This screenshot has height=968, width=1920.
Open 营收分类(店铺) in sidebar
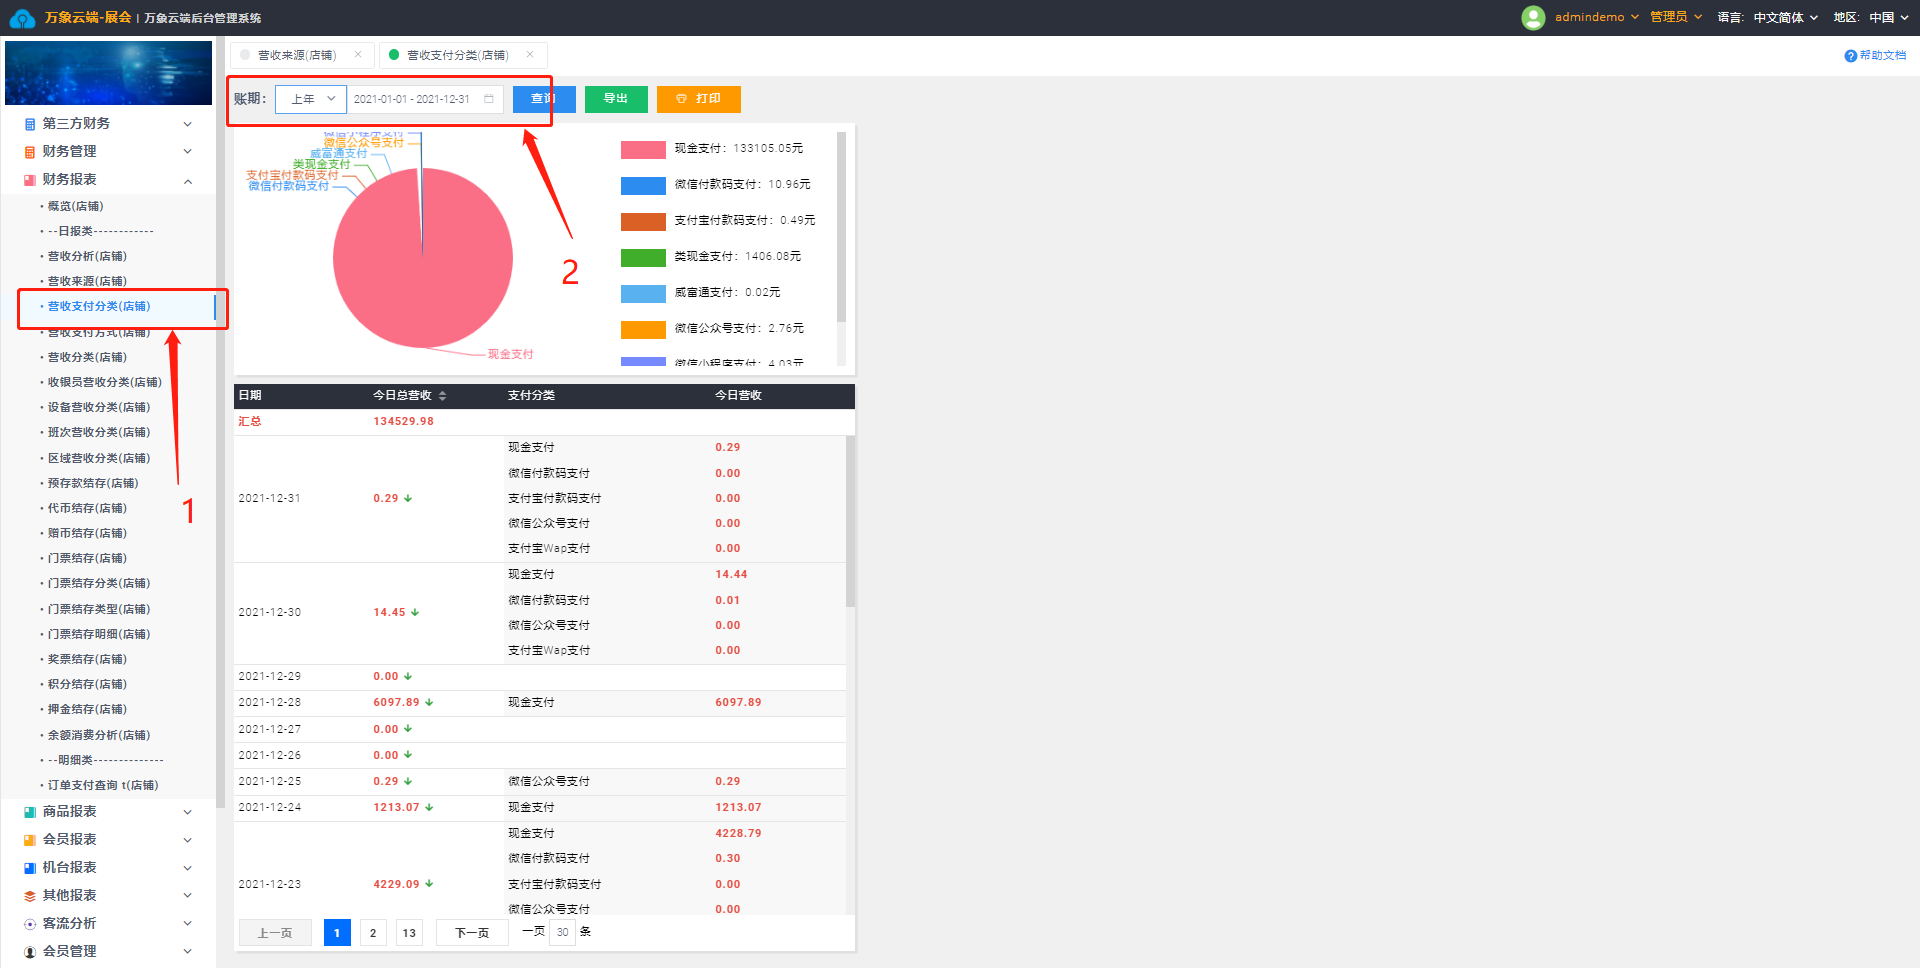pos(87,357)
